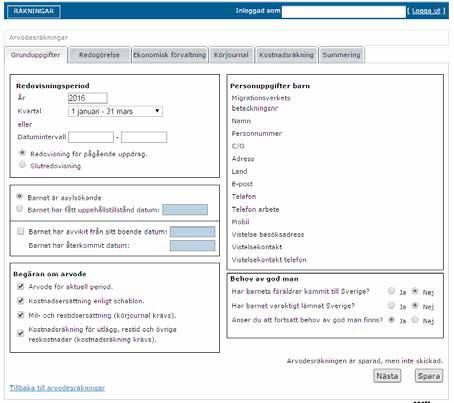Switch to the Redogörelse tab
Image resolution: width=454 pixels, height=403 pixels.
click(99, 55)
